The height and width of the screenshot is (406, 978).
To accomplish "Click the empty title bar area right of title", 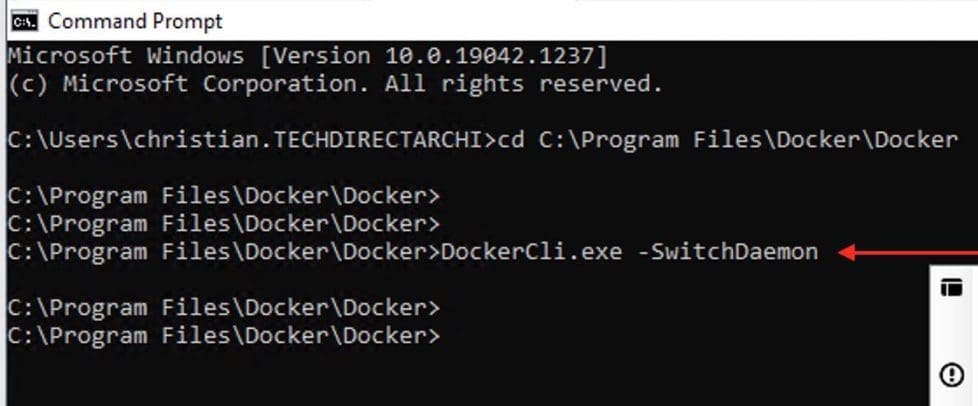I will pyautogui.click(x=600, y=20).
